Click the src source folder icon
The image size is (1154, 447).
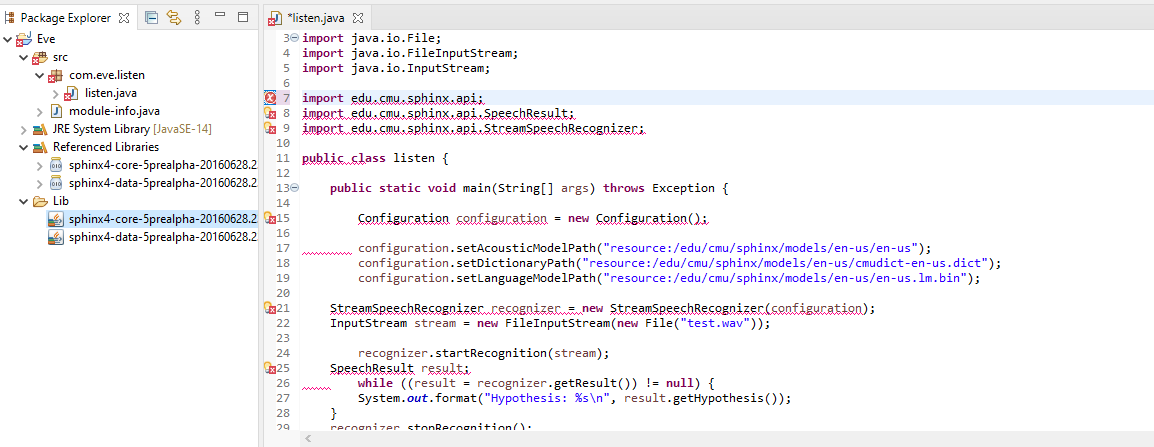40,57
